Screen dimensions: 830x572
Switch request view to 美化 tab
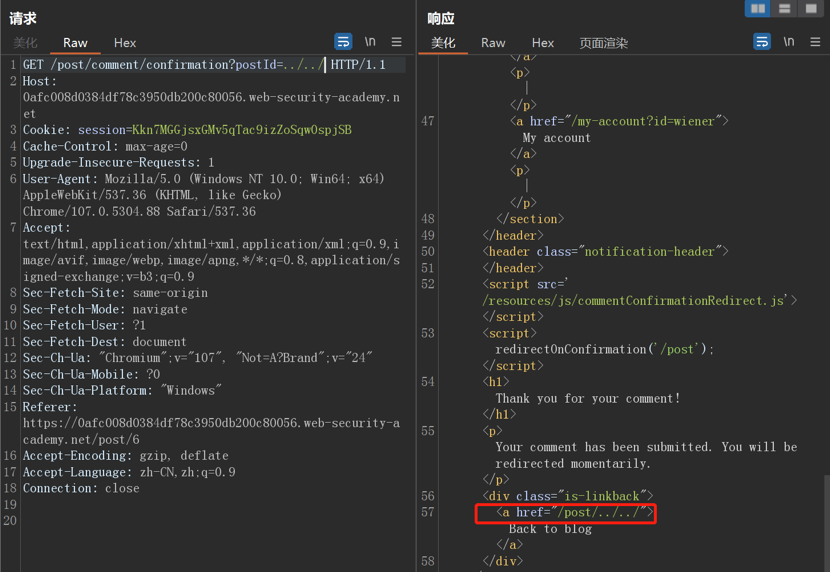(x=25, y=43)
